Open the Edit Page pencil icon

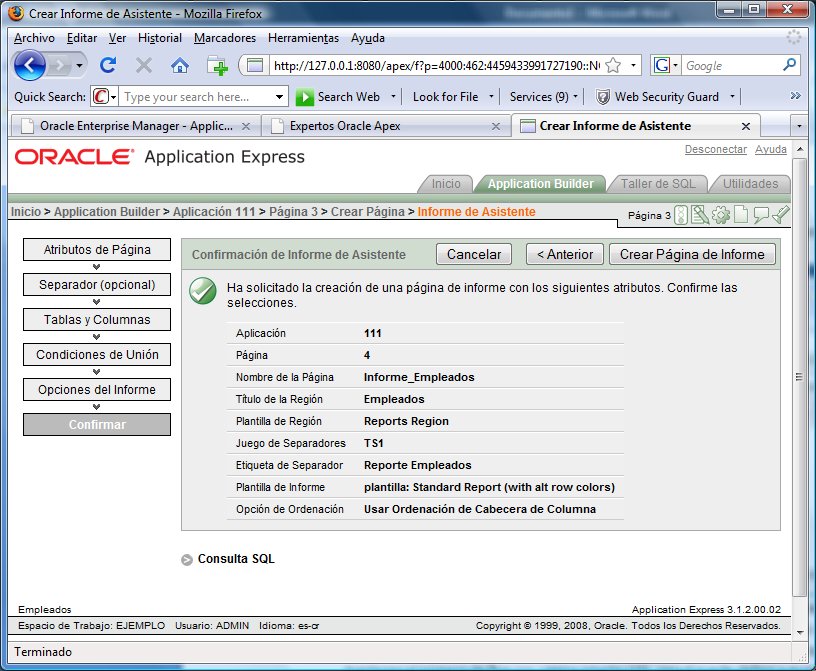700,215
